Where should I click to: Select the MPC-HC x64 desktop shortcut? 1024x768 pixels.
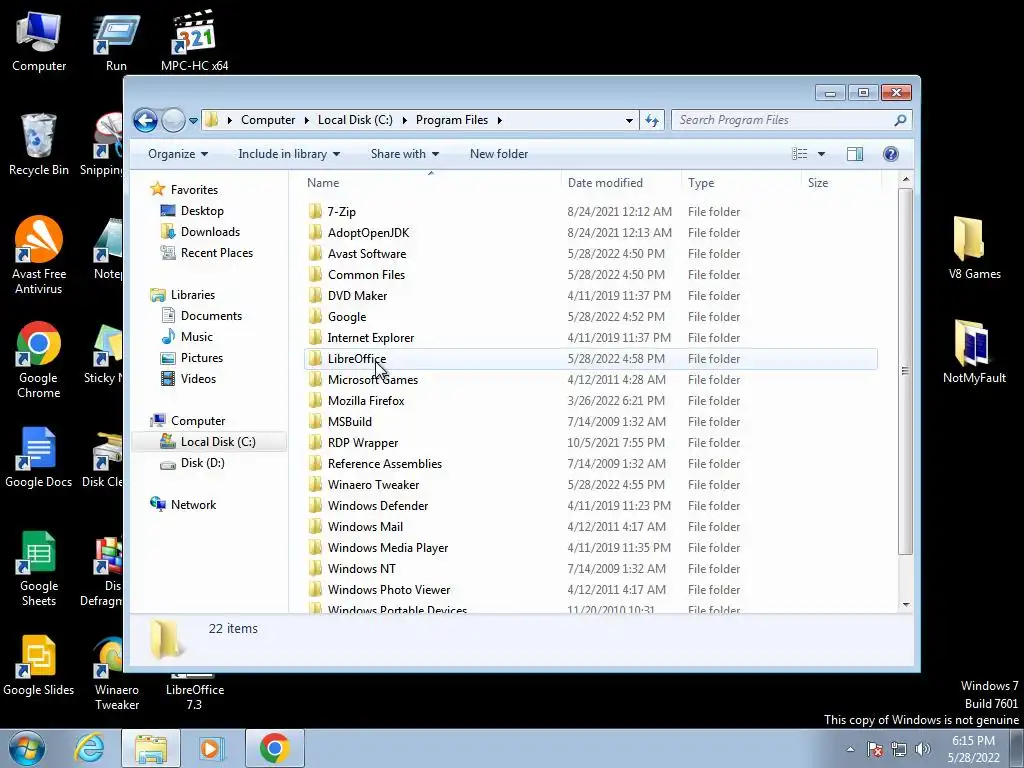point(195,42)
